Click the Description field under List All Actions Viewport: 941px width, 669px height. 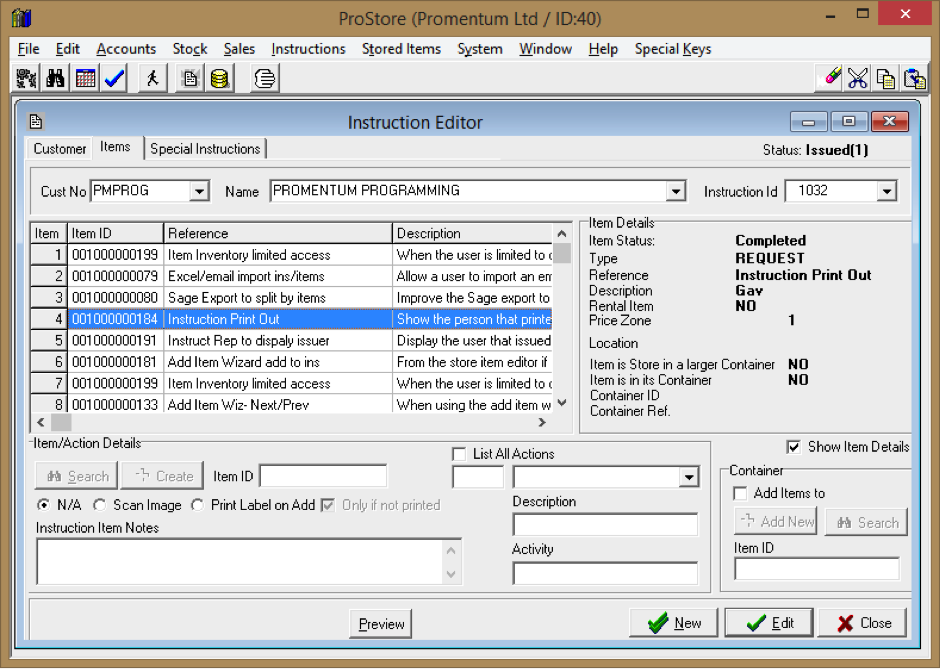(x=606, y=524)
